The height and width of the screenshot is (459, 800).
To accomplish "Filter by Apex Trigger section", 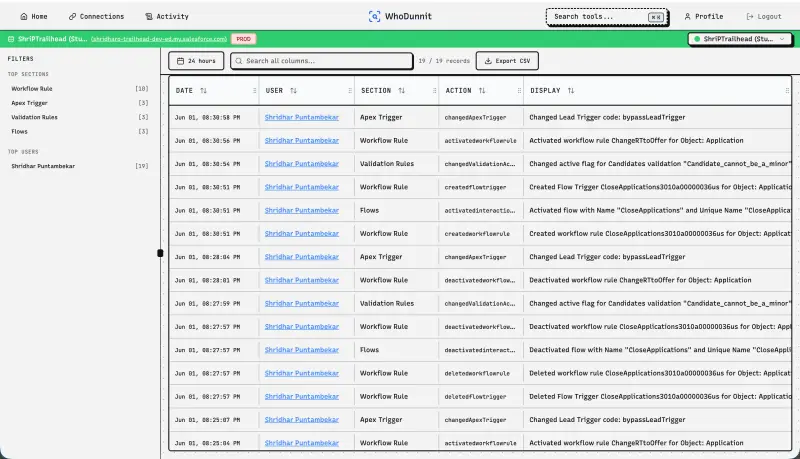I will coord(80,103).
